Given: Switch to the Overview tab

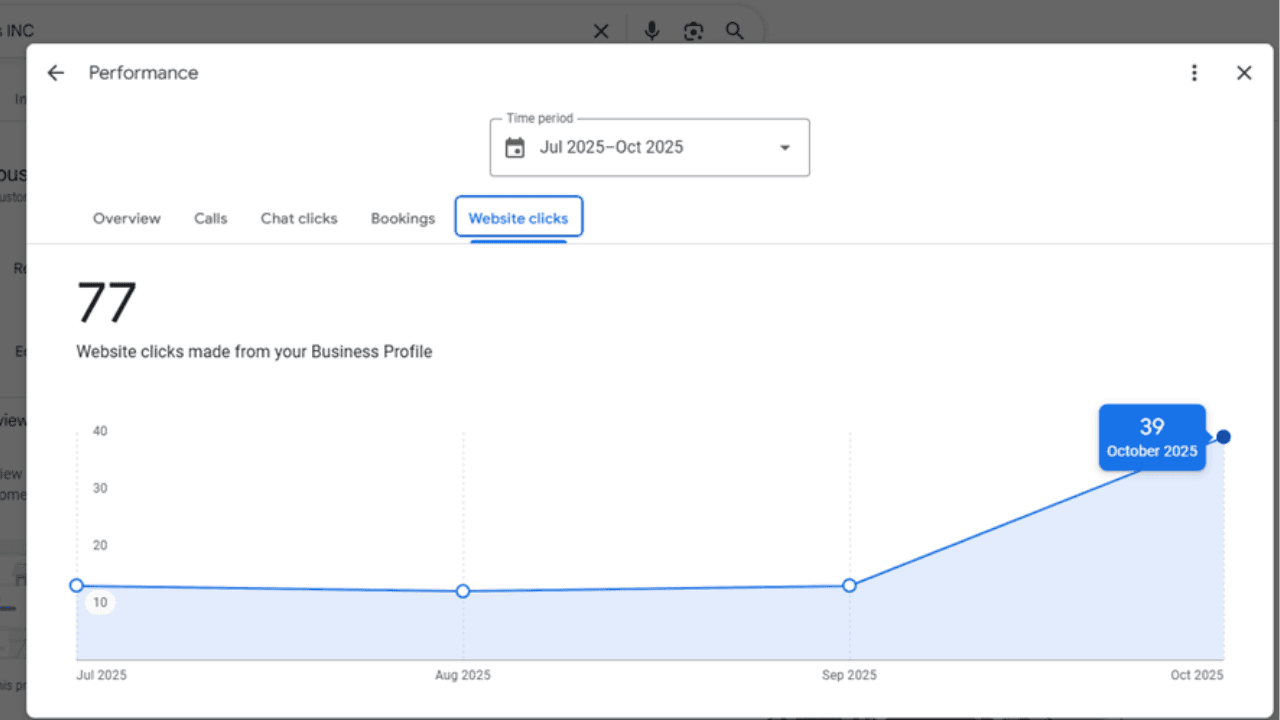Looking at the screenshot, I should [x=126, y=218].
